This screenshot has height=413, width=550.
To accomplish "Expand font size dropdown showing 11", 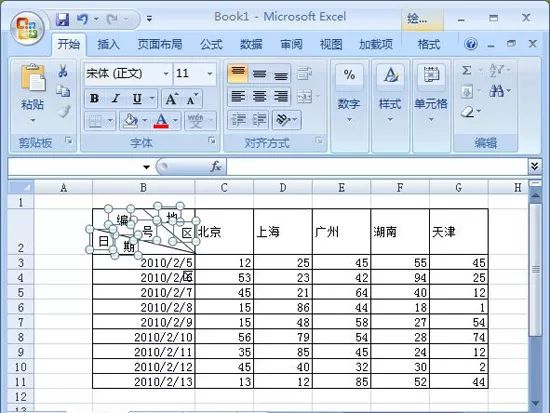I will pos(210,74).
